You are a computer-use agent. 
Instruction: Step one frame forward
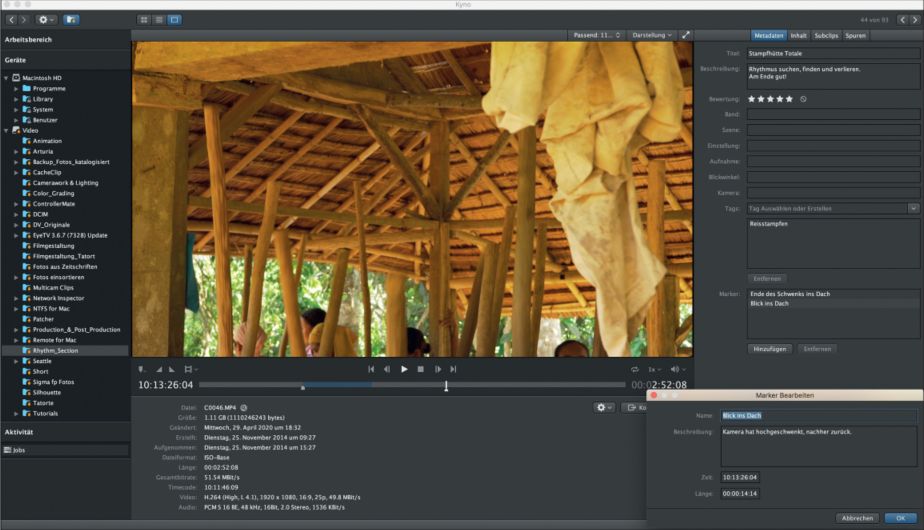[437, 370]
